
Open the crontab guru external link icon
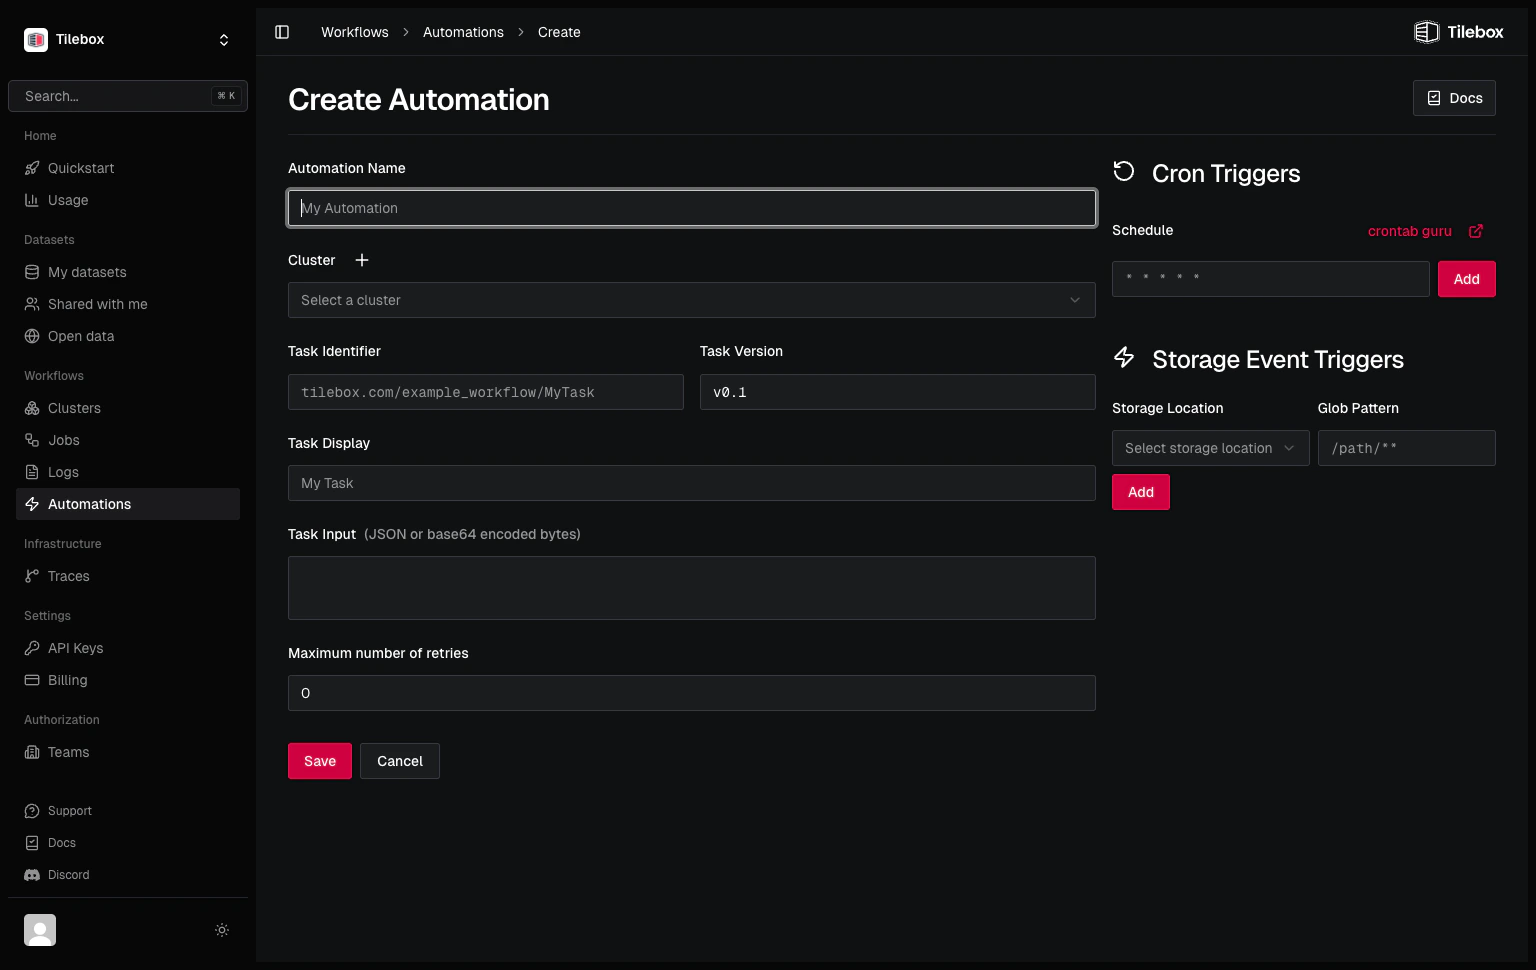1476,231
